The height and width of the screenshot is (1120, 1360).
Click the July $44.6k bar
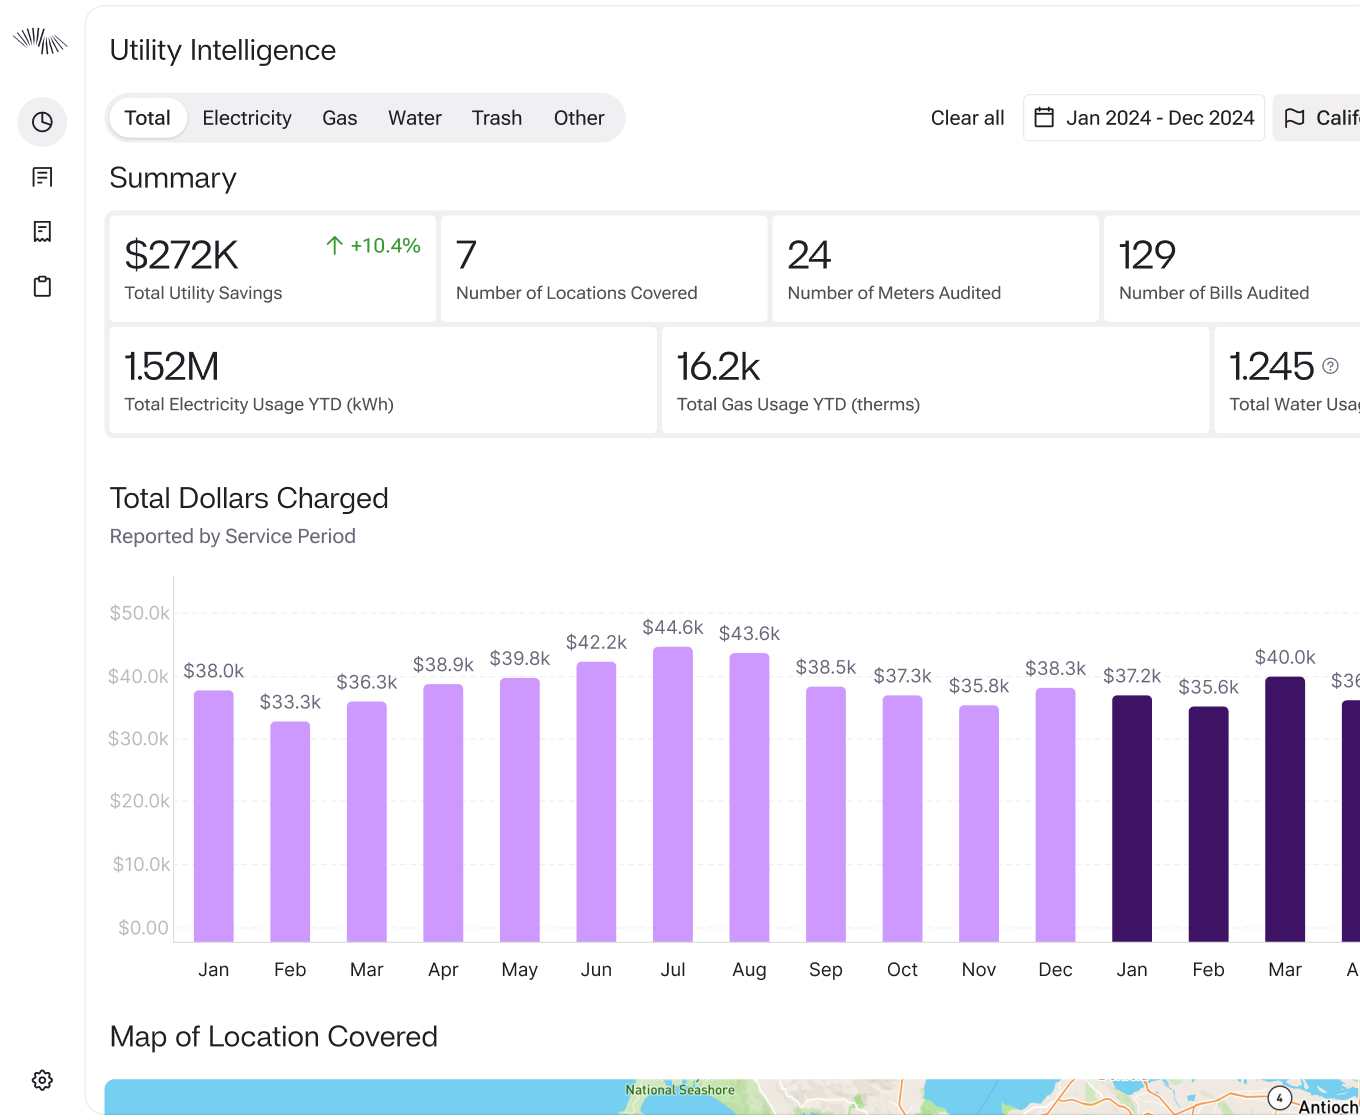pyautogui.click(x=673, y=794)
